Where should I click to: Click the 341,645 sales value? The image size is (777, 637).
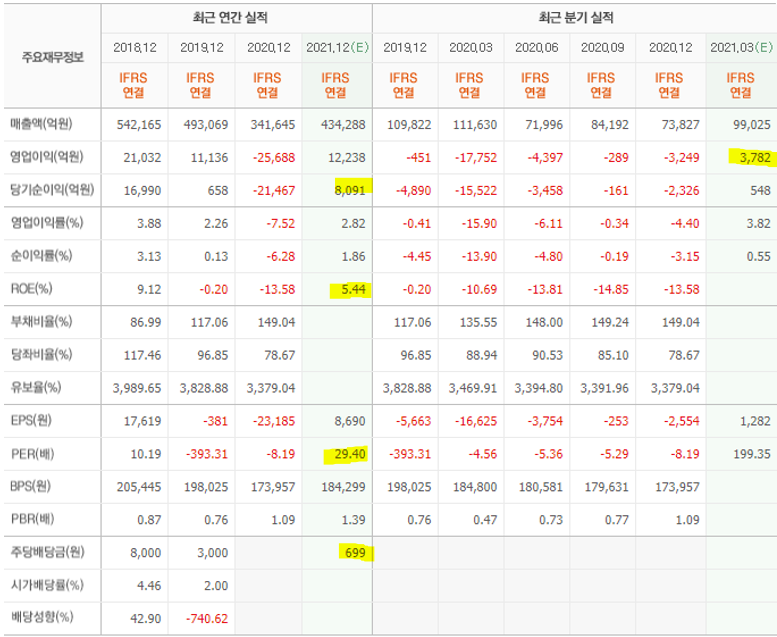coord(273,124)
